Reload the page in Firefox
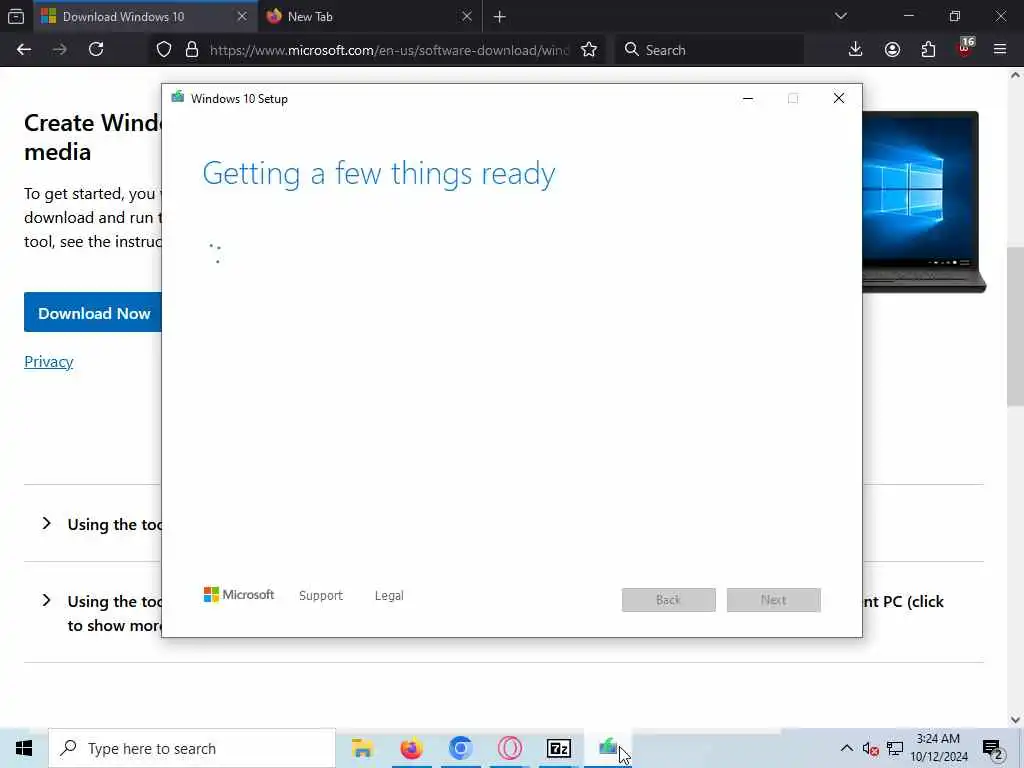The height and width of the screenshot is (768, 1024). (x=96, y=50)
